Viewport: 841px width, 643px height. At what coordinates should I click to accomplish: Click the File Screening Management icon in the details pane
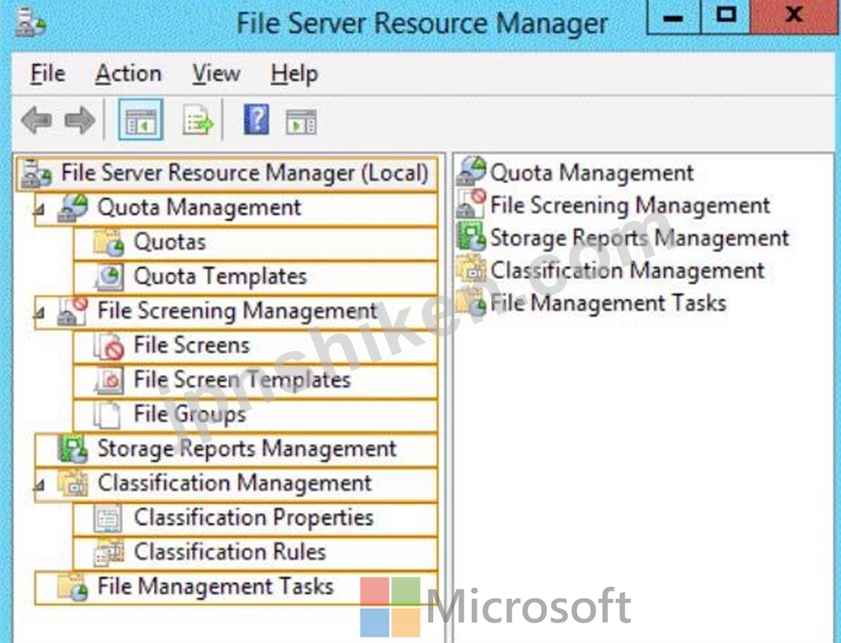tap(471, 204)
